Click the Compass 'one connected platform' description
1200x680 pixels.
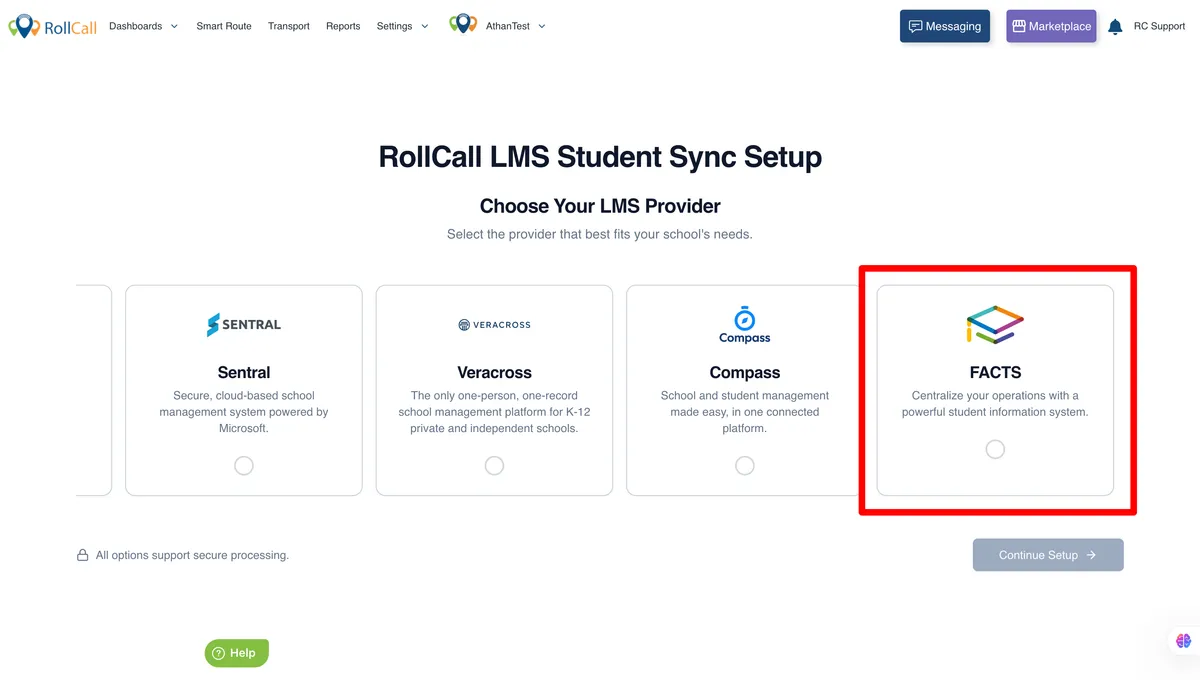(x=745, y=412)
